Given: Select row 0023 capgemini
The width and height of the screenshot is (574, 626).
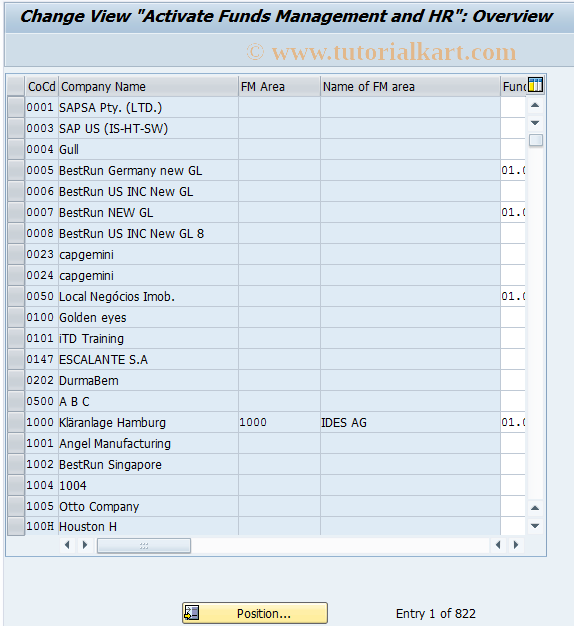Looking at the screenshot, I should (16, 254).
